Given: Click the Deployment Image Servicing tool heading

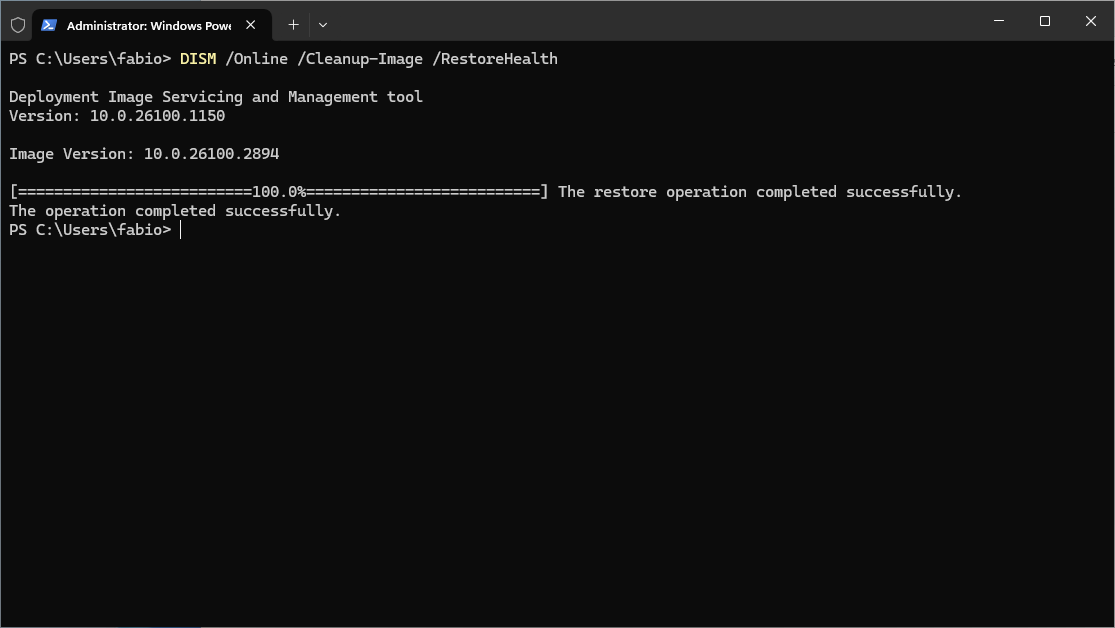Looking at the screenshot, I should click(x=216, y=97).
